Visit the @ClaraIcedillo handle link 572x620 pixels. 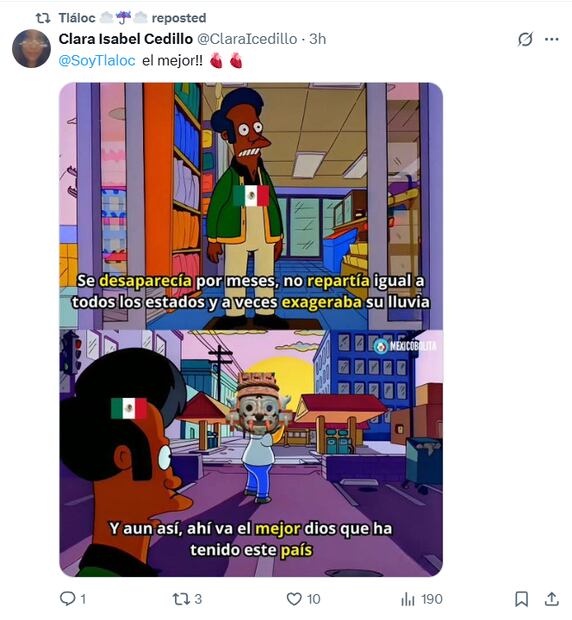(247, 39)
